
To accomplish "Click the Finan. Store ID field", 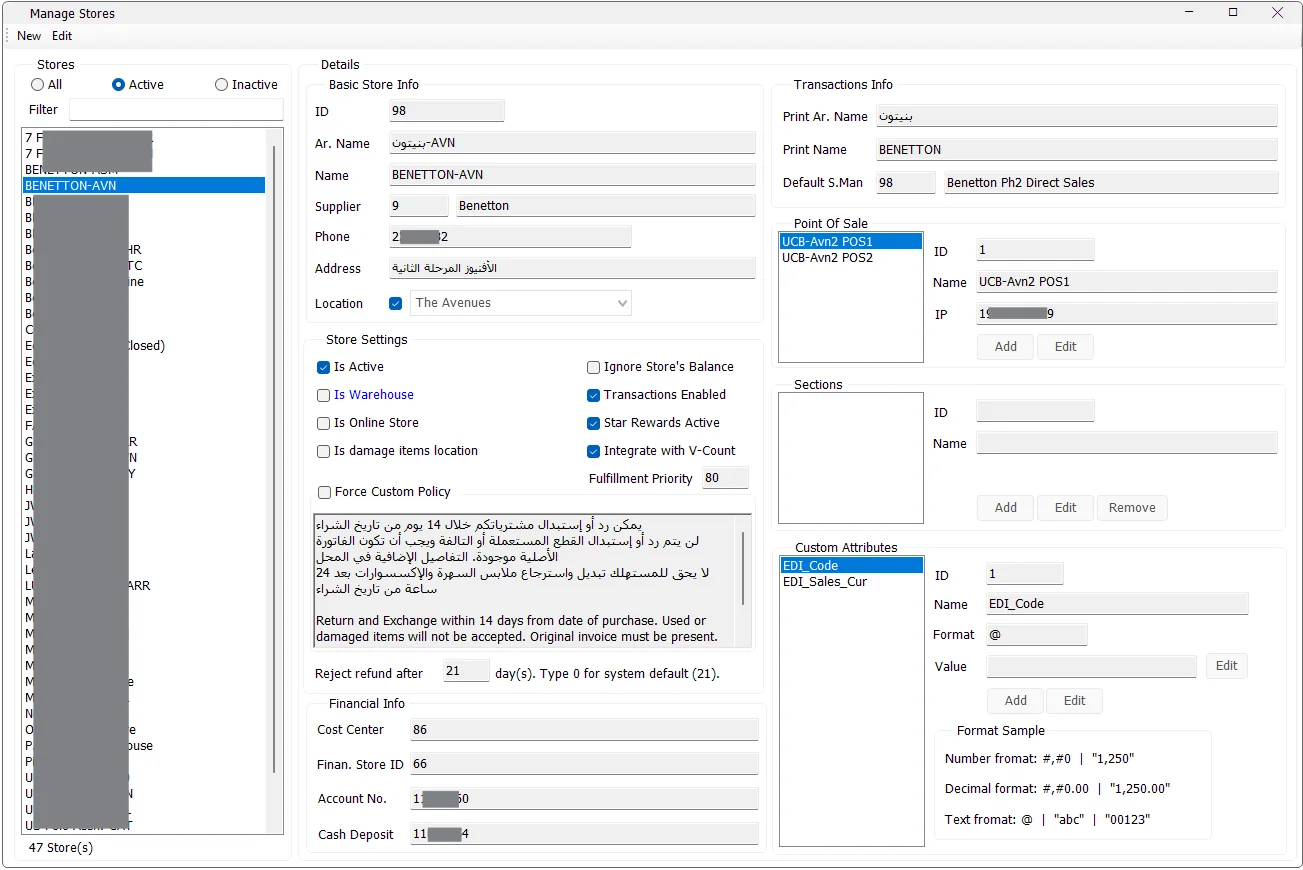I will point(584,765).
